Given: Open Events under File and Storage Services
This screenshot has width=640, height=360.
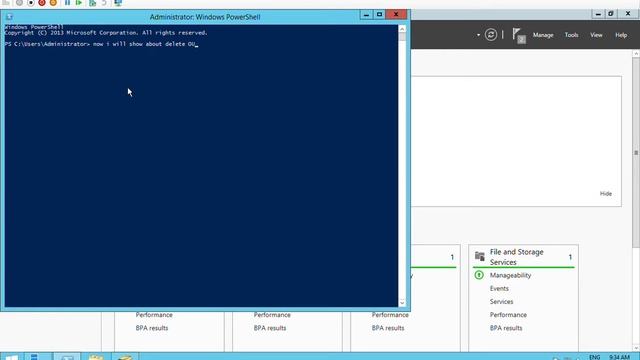Looking at the screenshot, I should (x=499, y=288).
